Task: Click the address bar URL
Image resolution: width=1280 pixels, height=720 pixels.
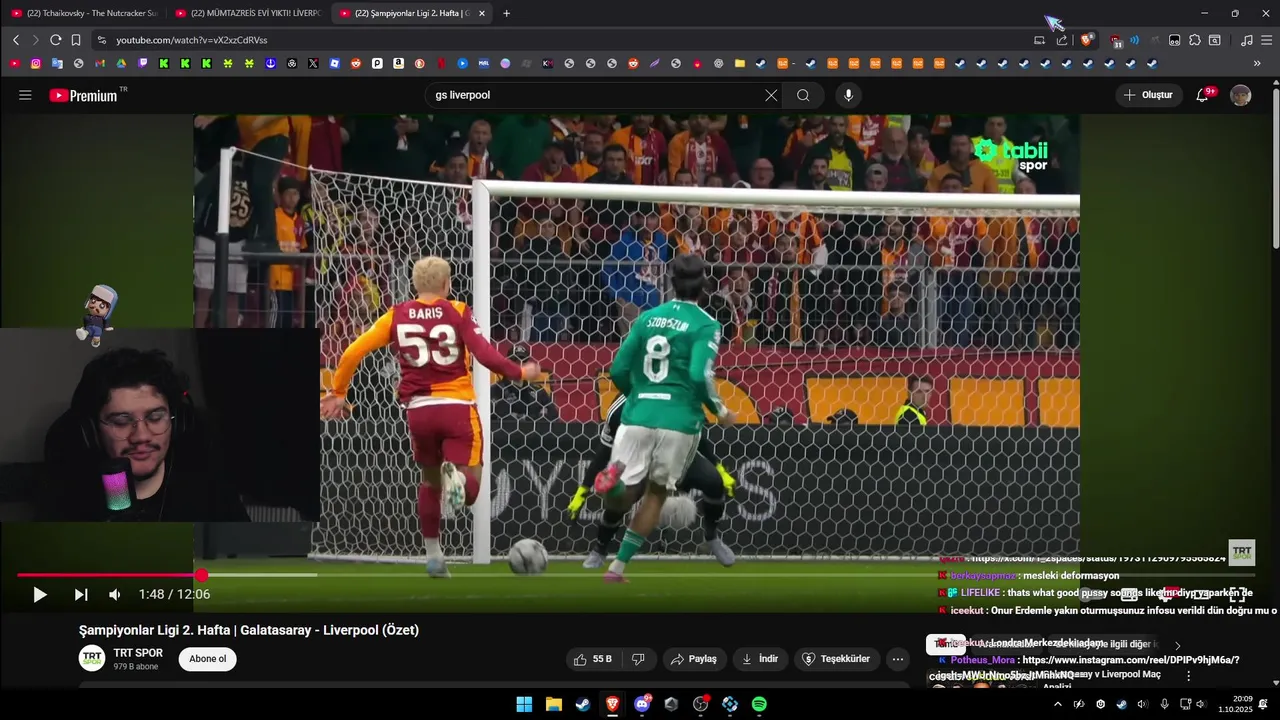Action: pyautogui.click(x=191, y=40)
